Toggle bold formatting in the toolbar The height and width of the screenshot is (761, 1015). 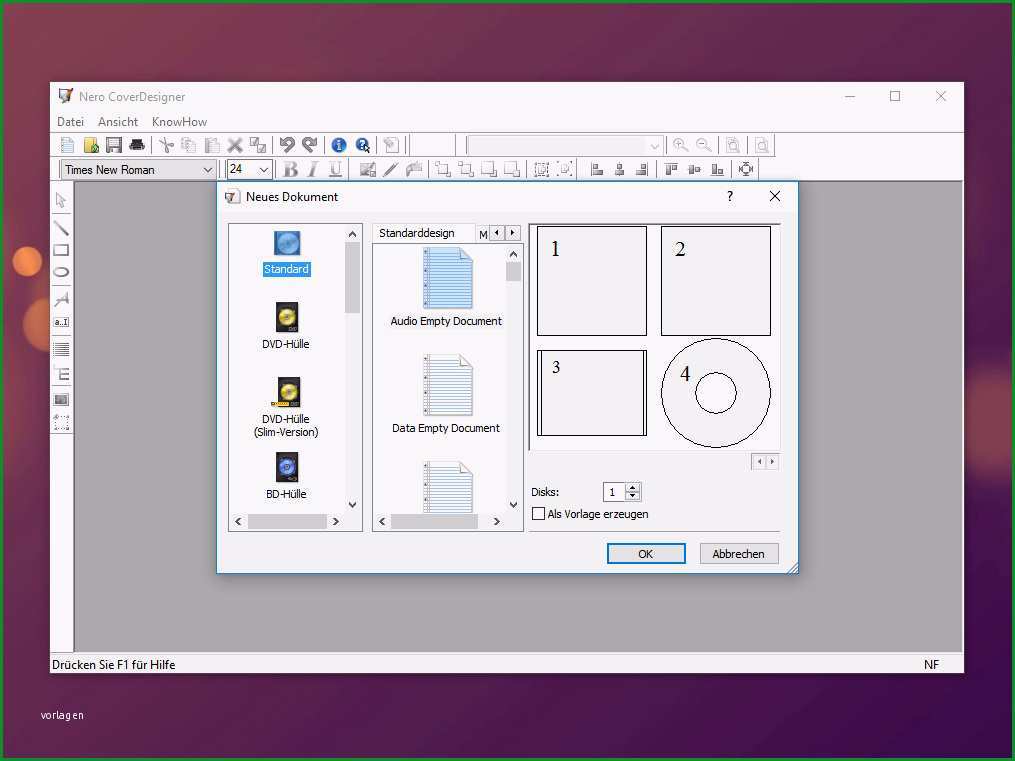[291, 170]
